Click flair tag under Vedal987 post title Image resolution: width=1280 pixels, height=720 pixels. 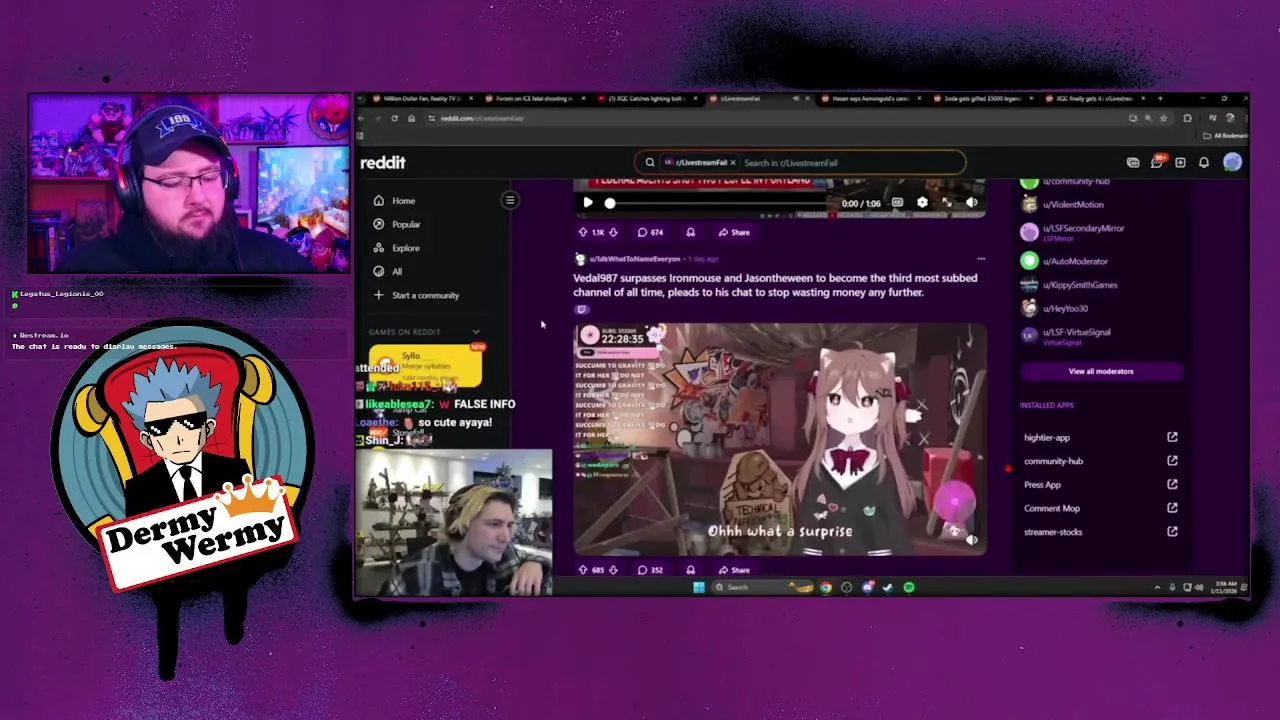pyautogui.click(x=581, y=309)
